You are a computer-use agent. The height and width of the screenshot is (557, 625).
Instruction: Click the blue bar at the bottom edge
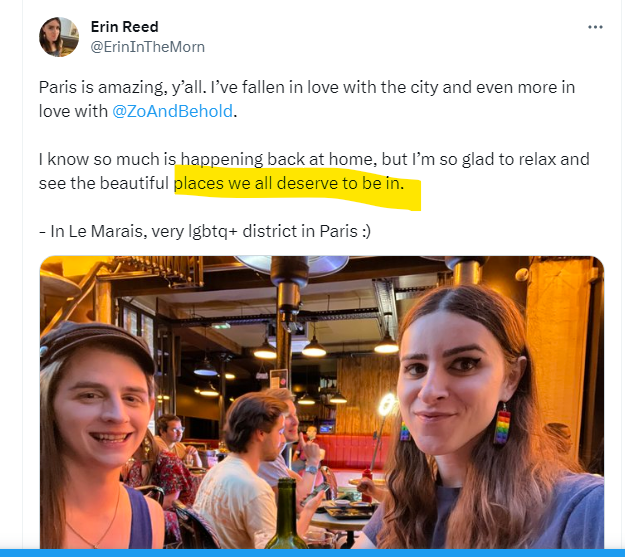coord(312,552)
